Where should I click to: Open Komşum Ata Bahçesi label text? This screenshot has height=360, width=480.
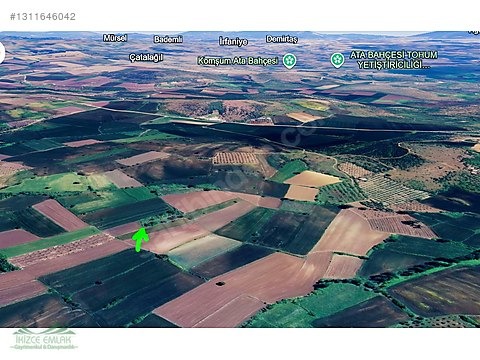pyautogui.click(x=238, y=61)
